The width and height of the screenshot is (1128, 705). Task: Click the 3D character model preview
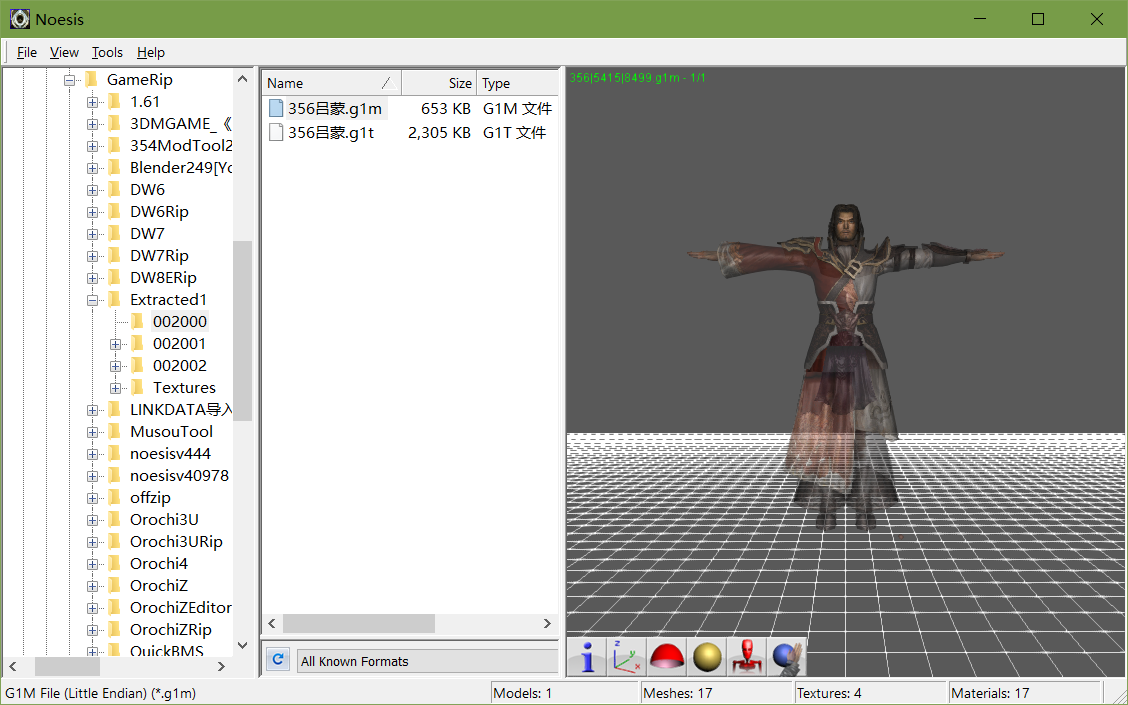tap(846, 367)
